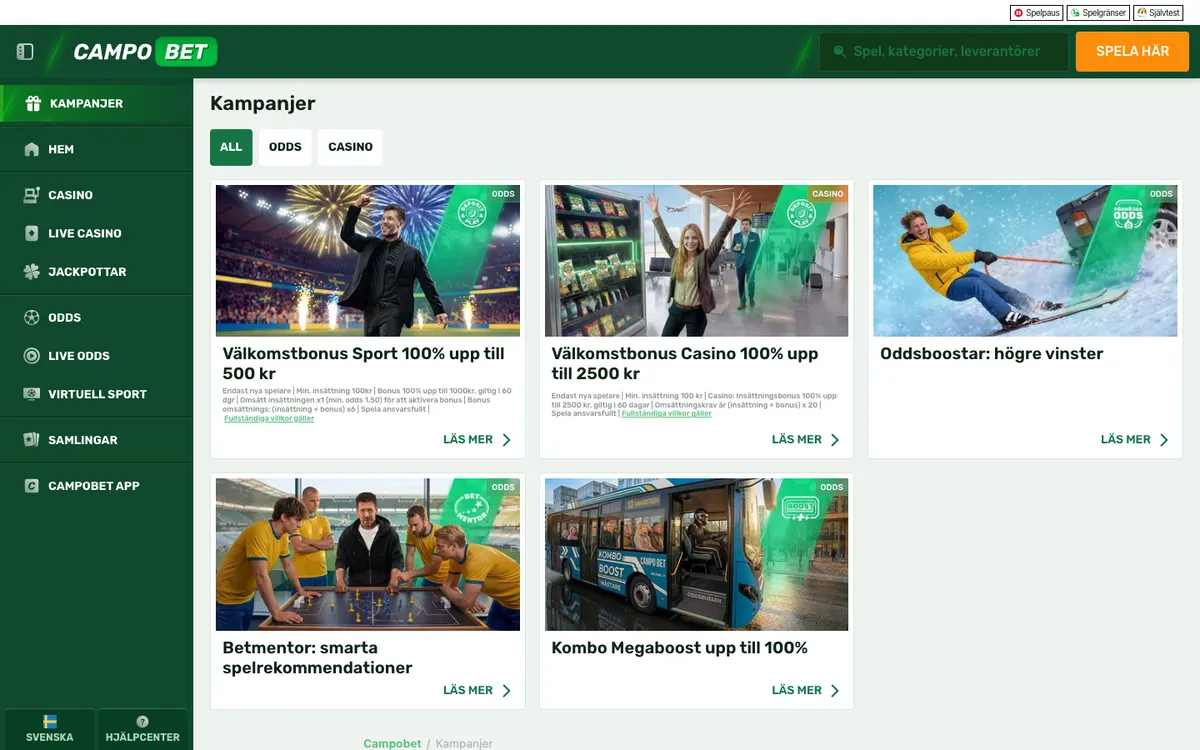1200x750 pixels.
Task: Click the SPELA HÄR button
Action: 1132,51
